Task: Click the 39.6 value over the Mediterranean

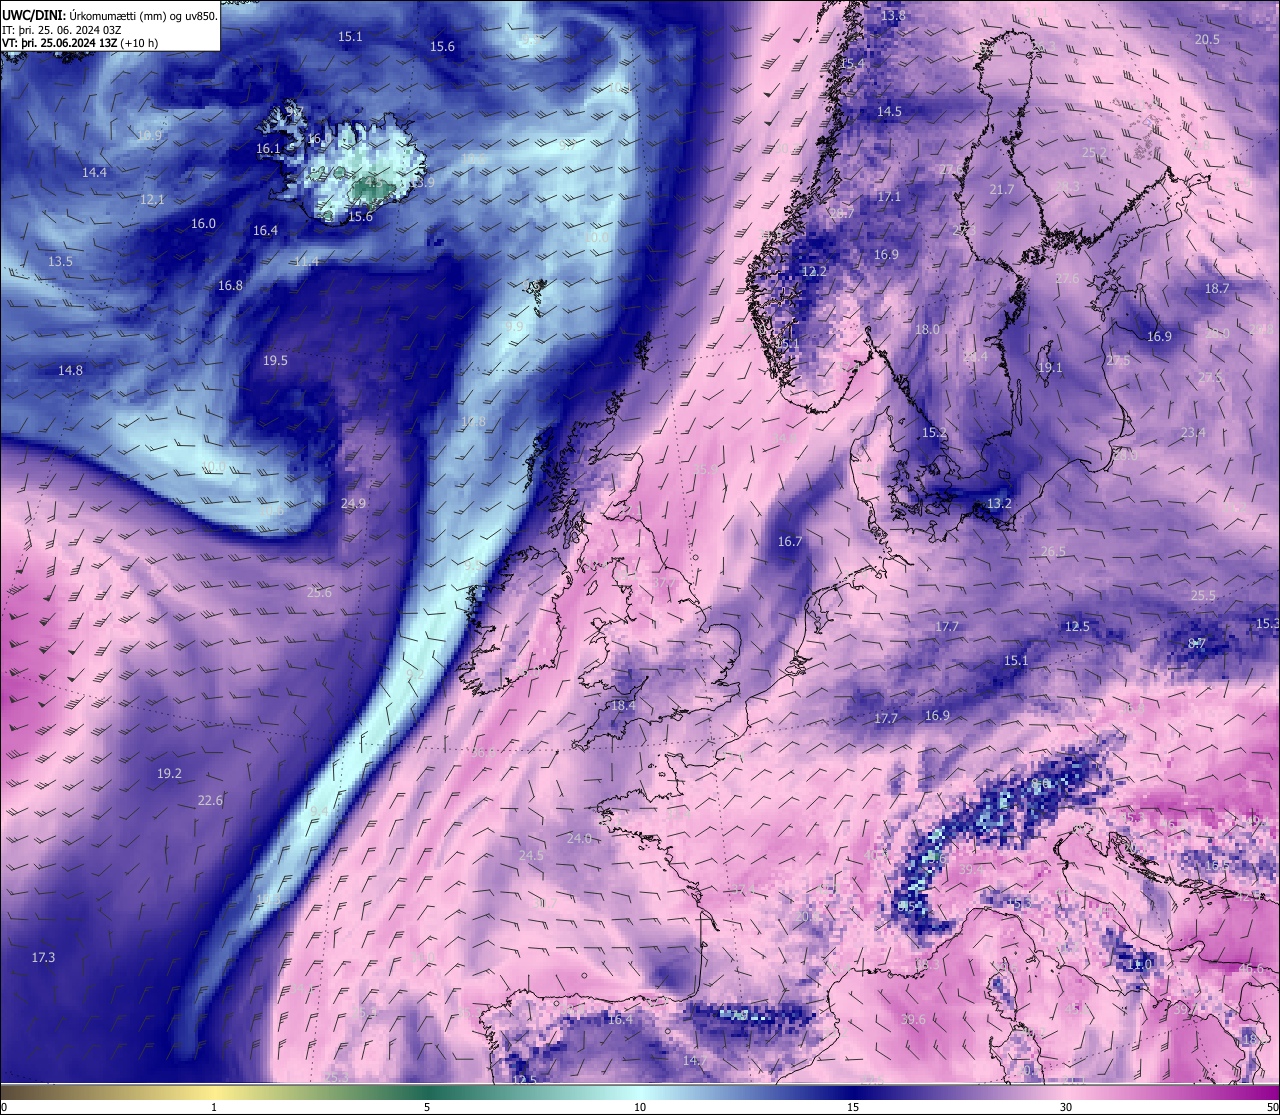Action: [913, 1020]
